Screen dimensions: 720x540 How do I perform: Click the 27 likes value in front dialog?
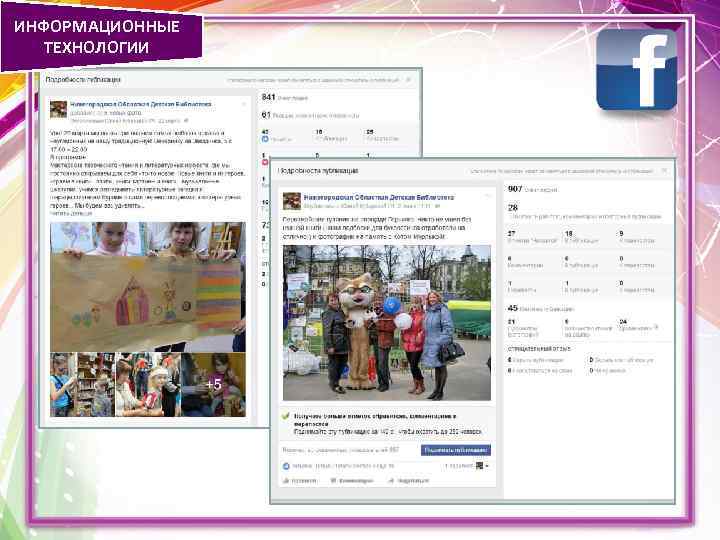[x=512, y=233]
